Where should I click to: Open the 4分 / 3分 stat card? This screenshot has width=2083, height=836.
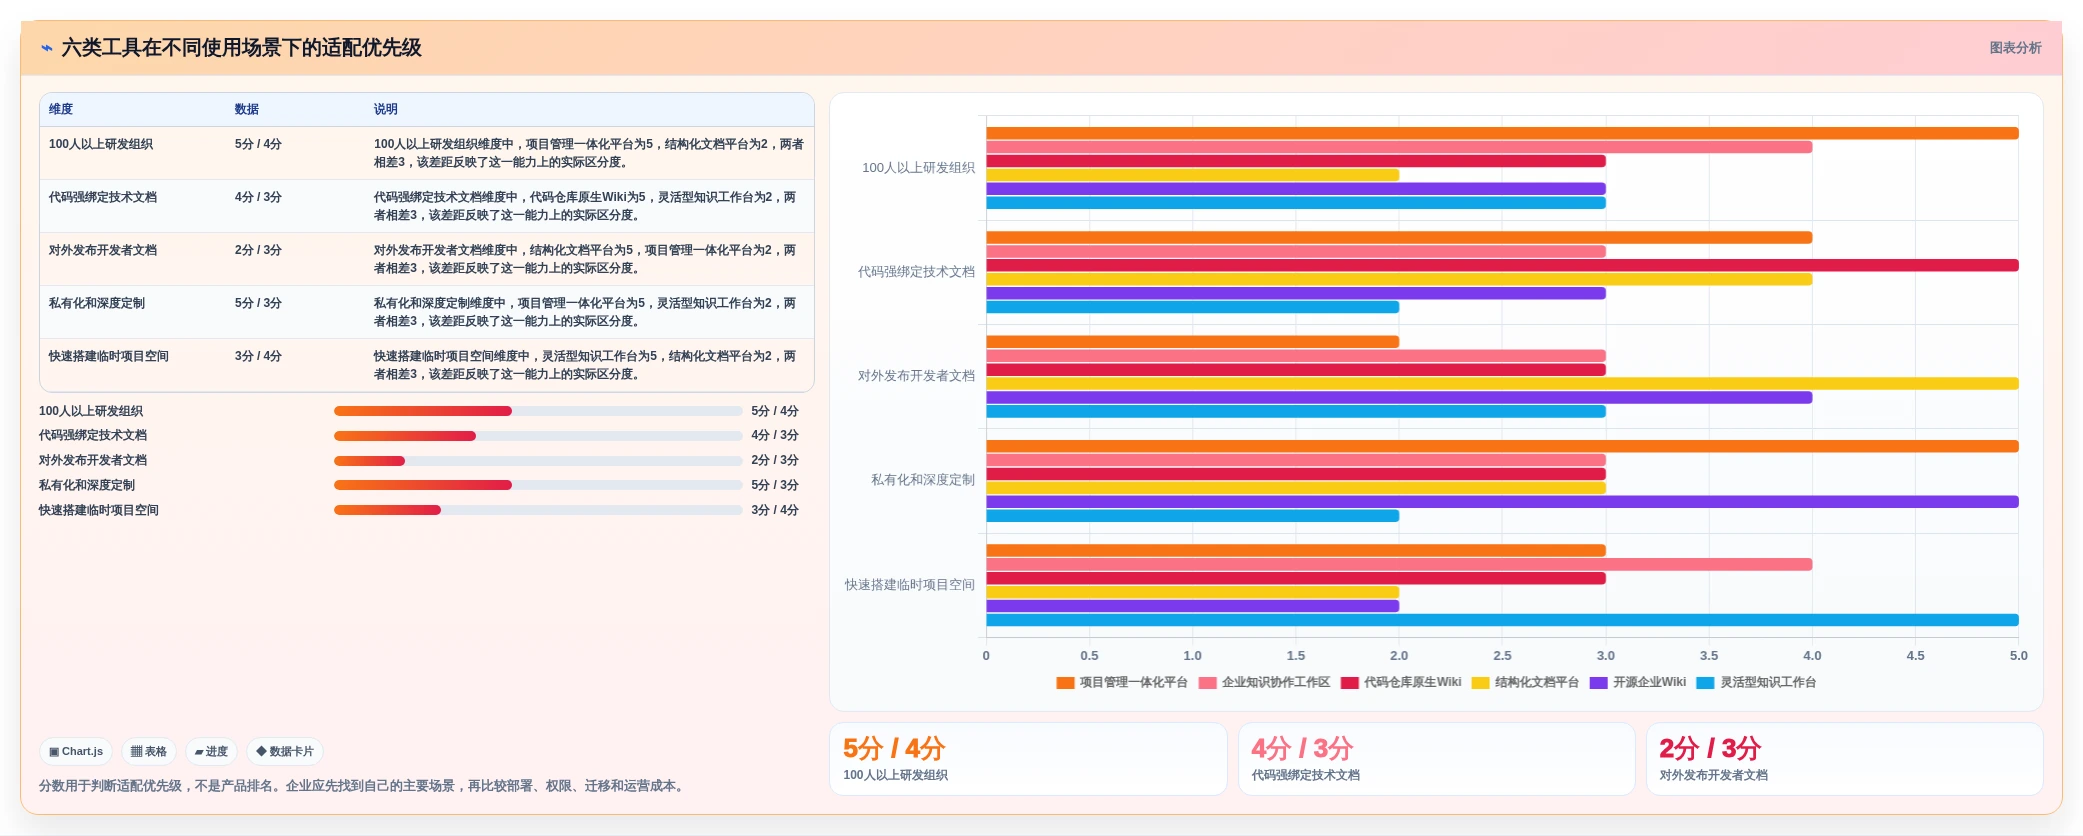click(x=1436, y=759)
